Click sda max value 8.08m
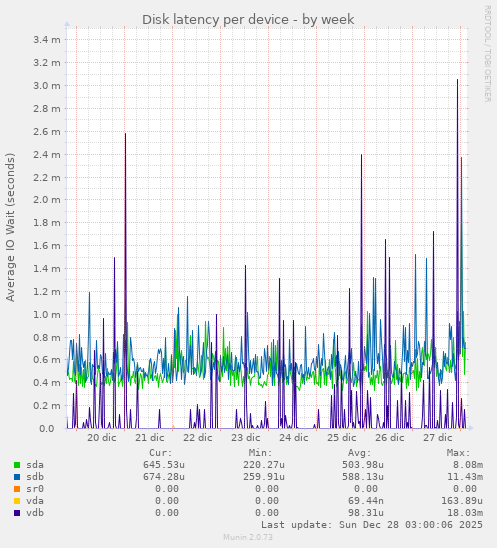The image size is (497, 548). (468, 465)
